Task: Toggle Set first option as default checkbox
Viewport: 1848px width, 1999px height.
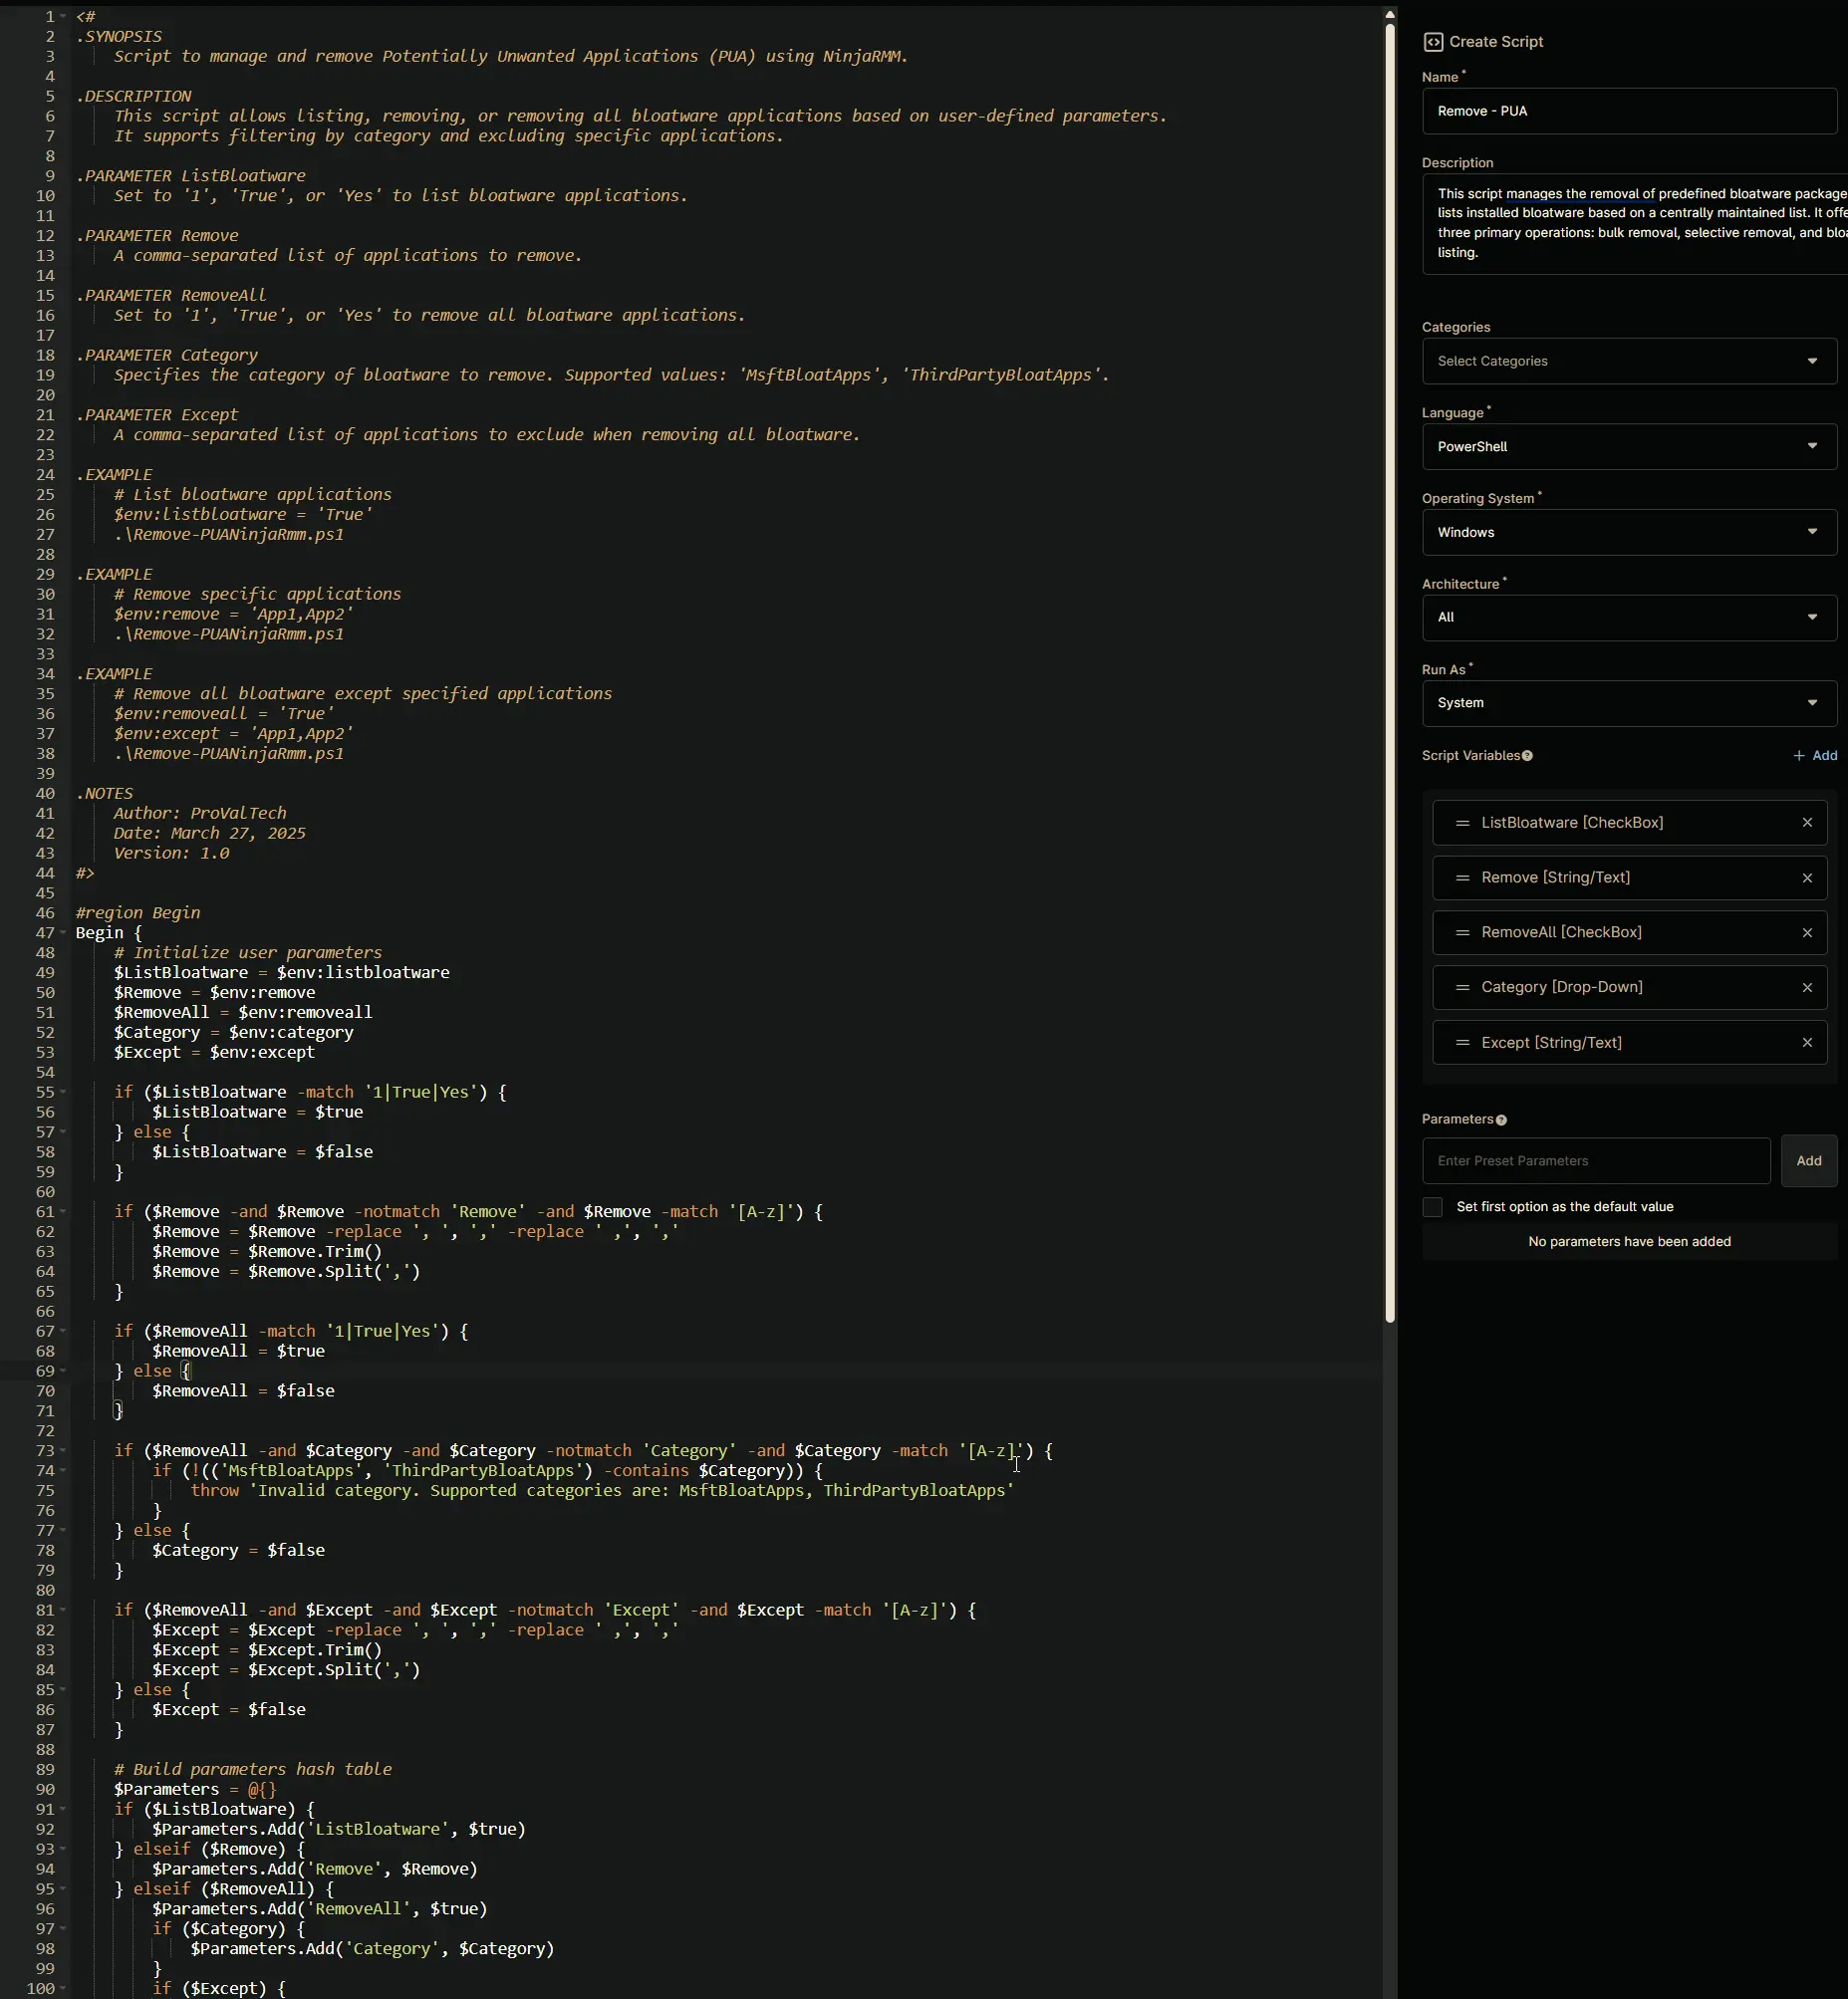Action: pyautogui.click(x=1432, y=1207)
